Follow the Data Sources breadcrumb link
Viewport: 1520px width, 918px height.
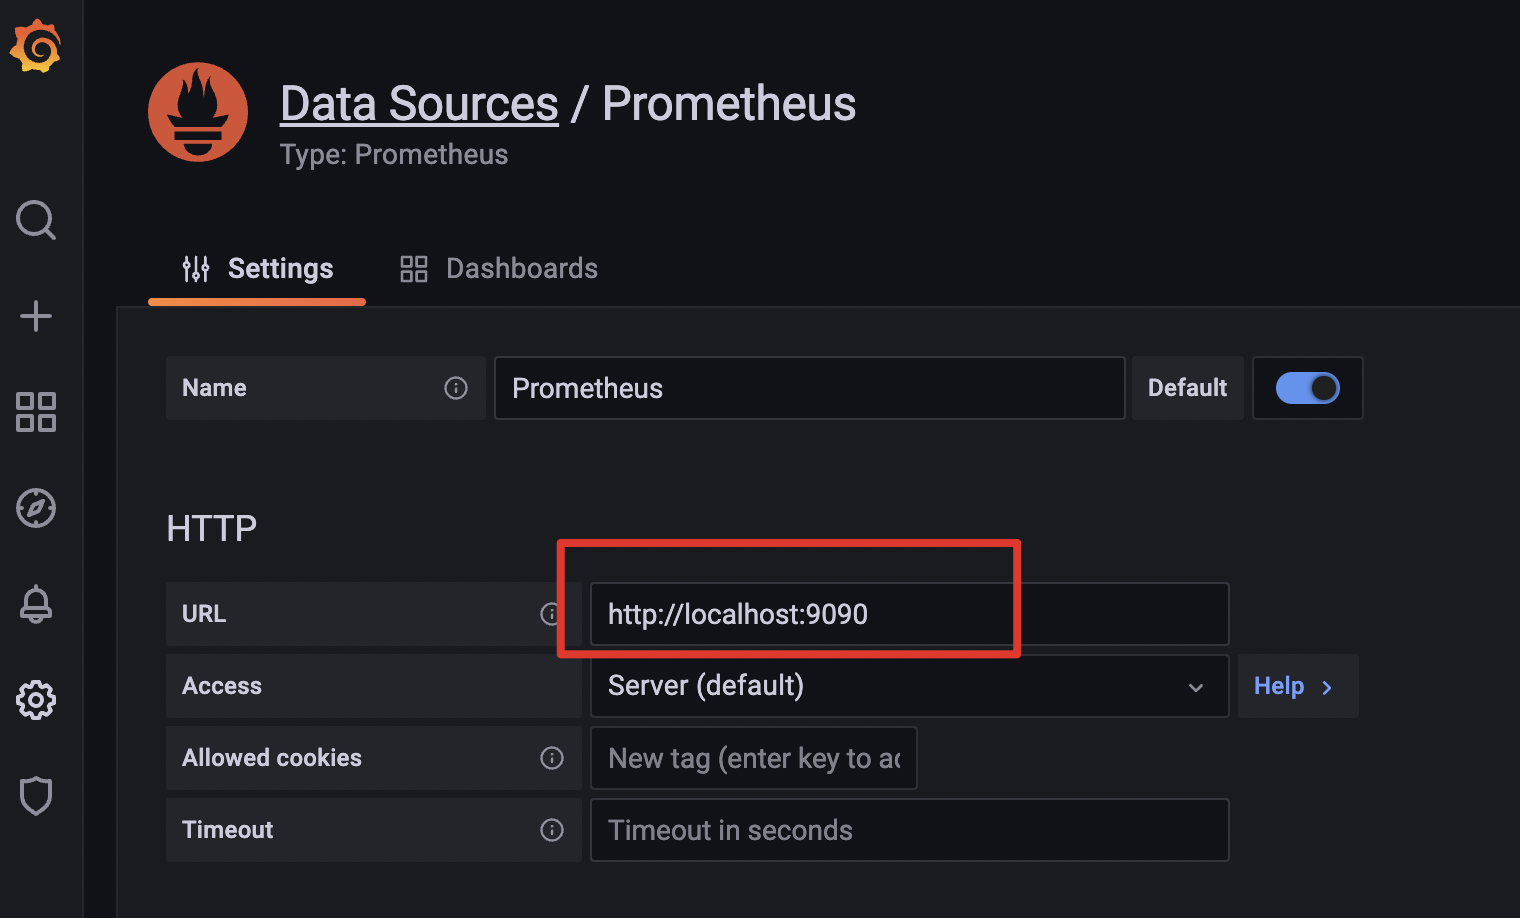click(x=419, y=104)
